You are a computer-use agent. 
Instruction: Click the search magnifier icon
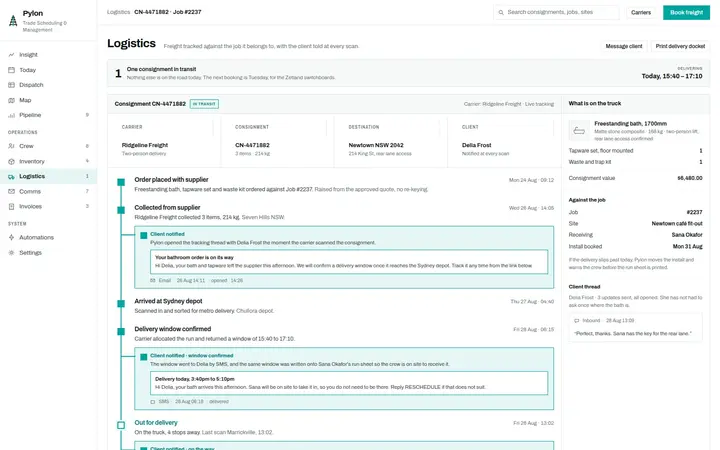[x=501, y=12]
